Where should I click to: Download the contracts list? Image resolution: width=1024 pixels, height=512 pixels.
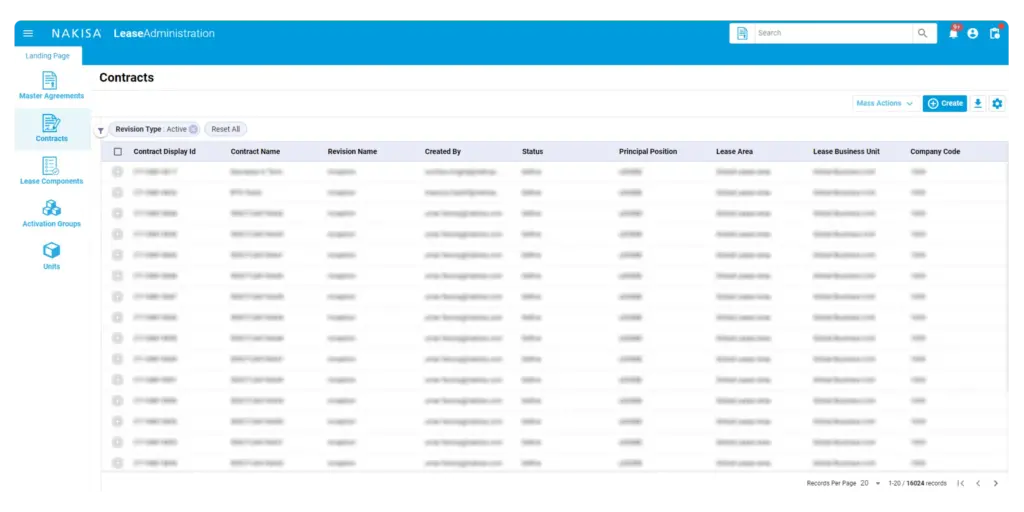click(x=978, y=103)
